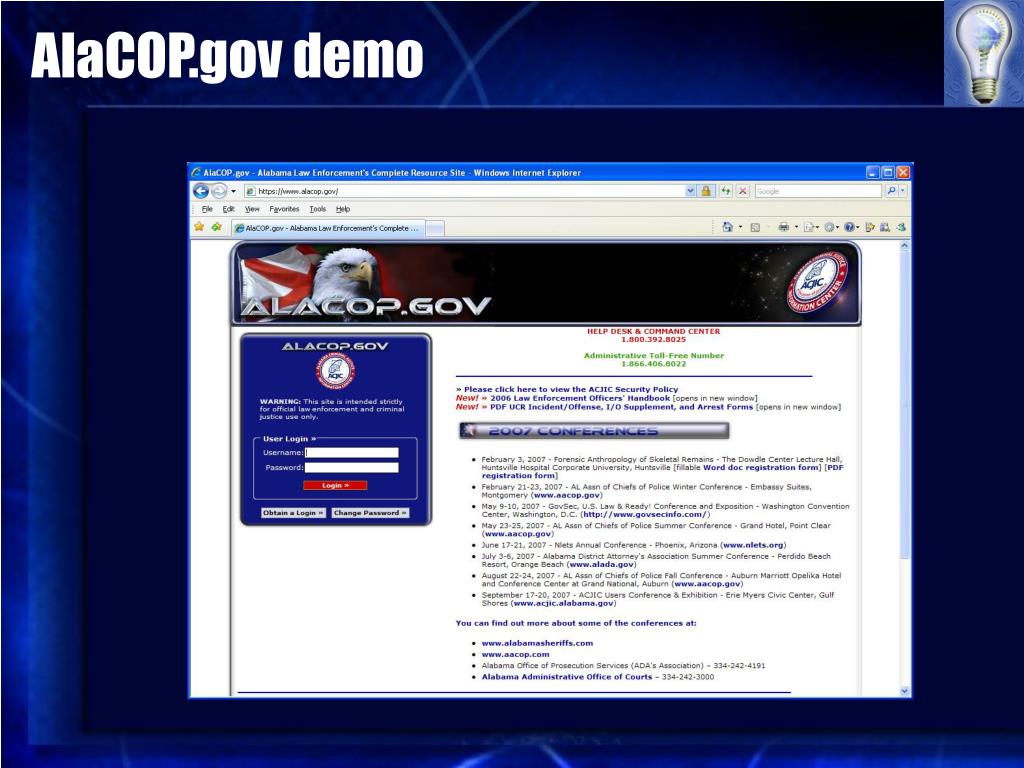Click the 2007 Conferences banner heading
Screen dimensions: 1024x768
tap(594, 430)
